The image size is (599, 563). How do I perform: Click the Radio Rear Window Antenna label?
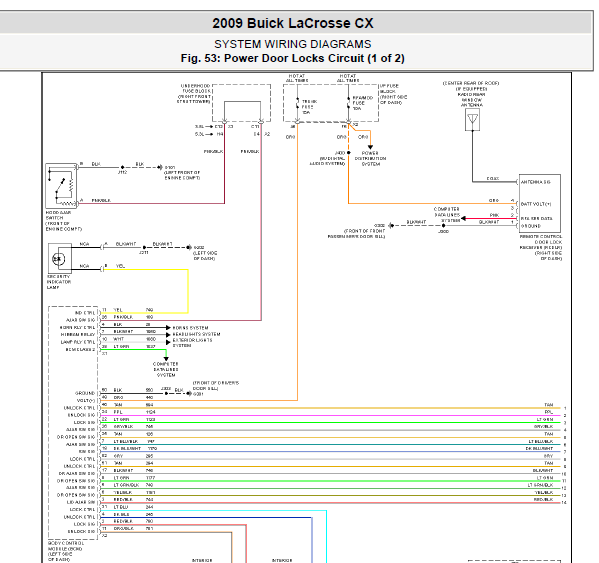(x=471, y=94)
